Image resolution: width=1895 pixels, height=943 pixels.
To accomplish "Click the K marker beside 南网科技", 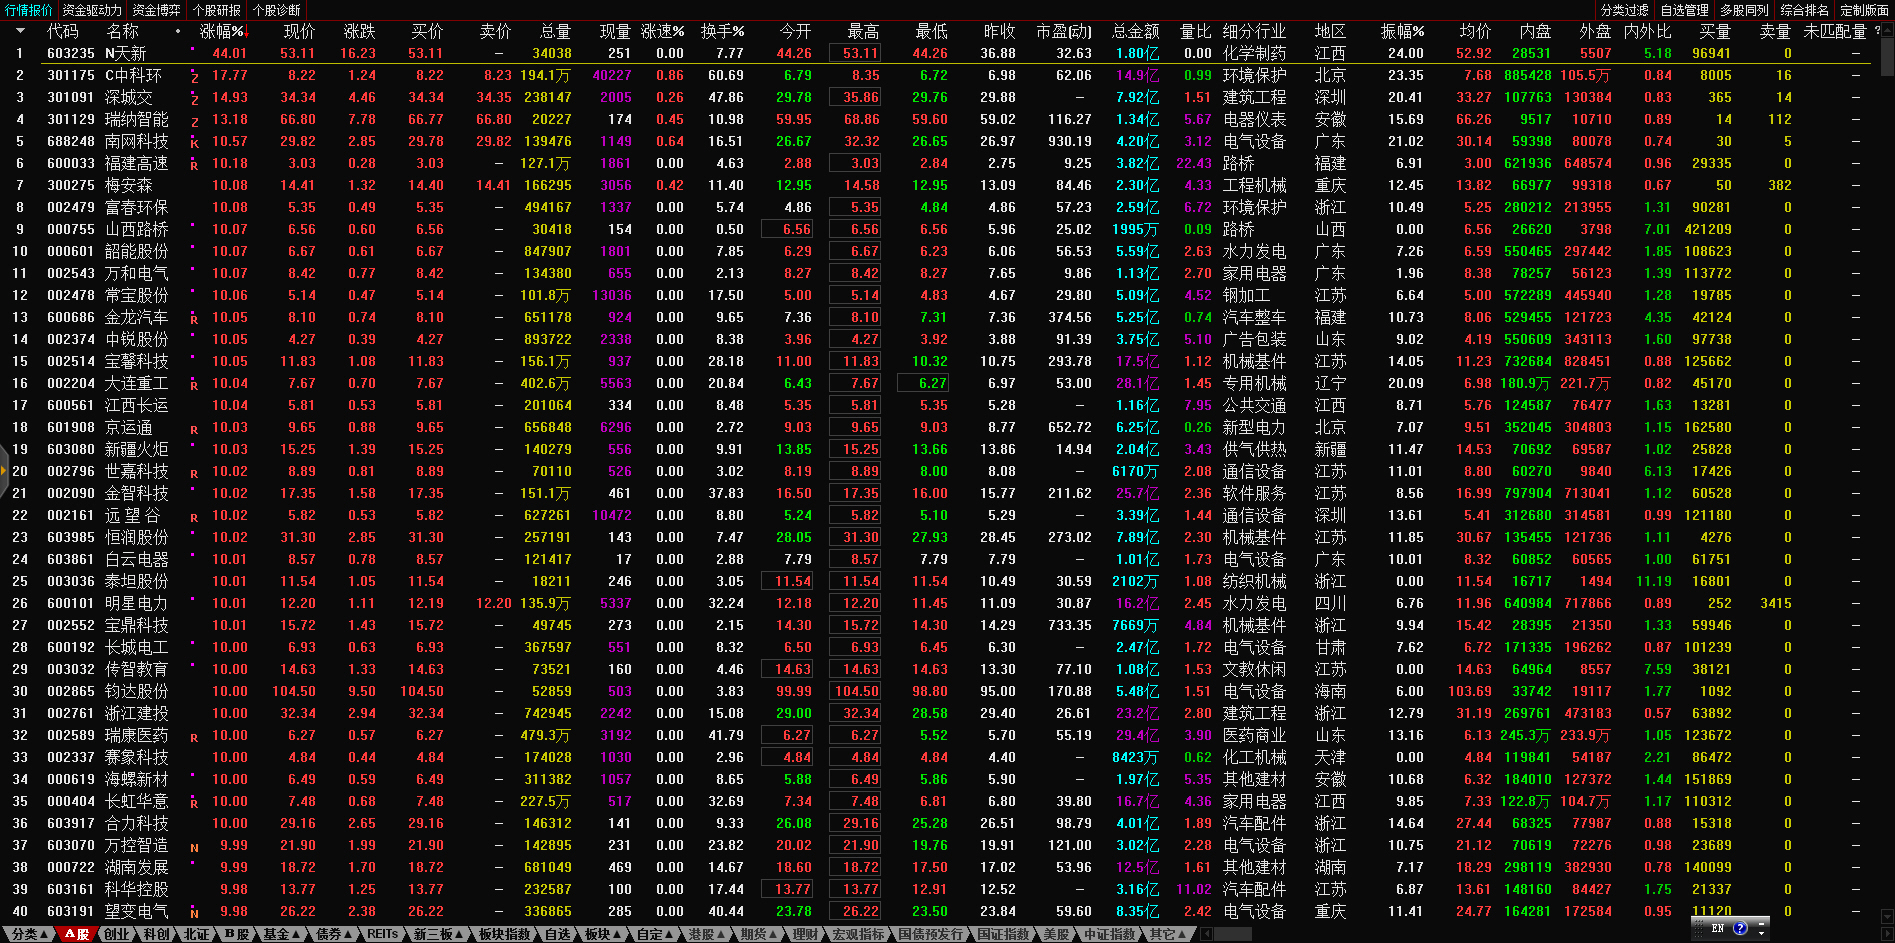I will point(194,143).
